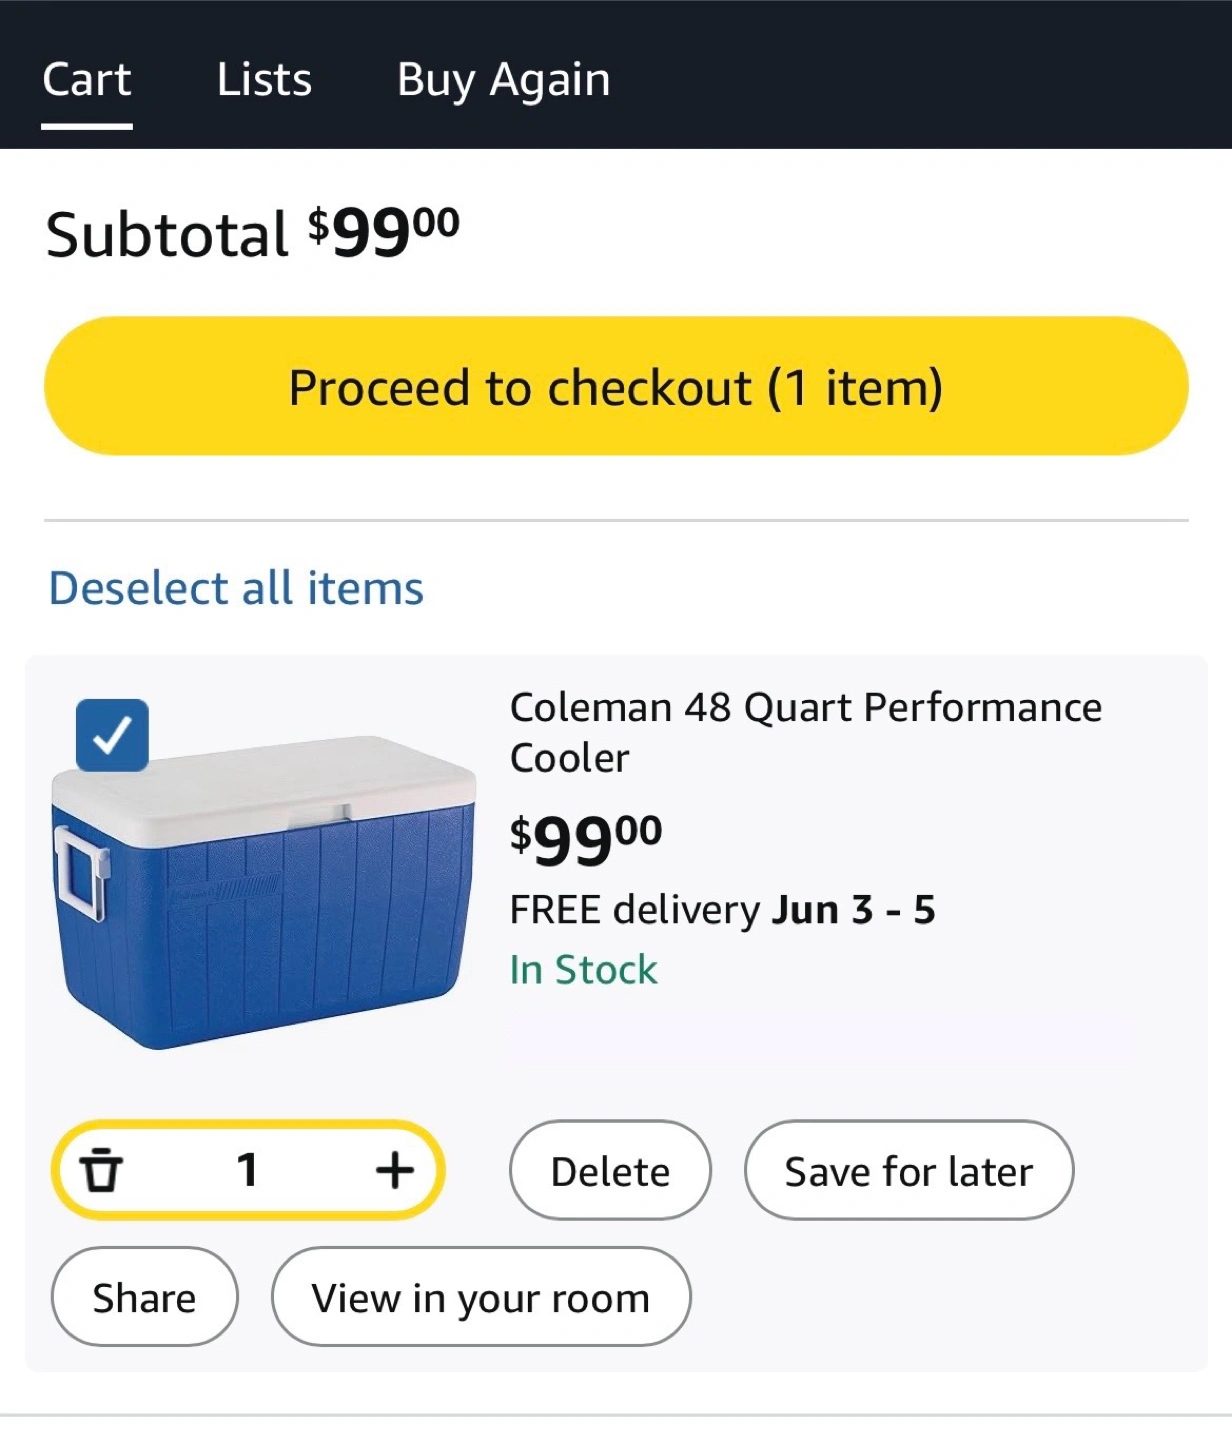Choose Save for later
1232x1440 pixels.
[x=908, y=1170]
